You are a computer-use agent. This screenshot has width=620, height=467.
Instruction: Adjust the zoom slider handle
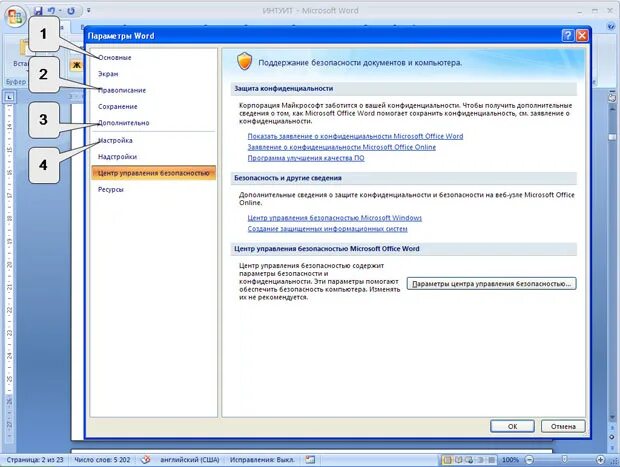coord(565,459)
